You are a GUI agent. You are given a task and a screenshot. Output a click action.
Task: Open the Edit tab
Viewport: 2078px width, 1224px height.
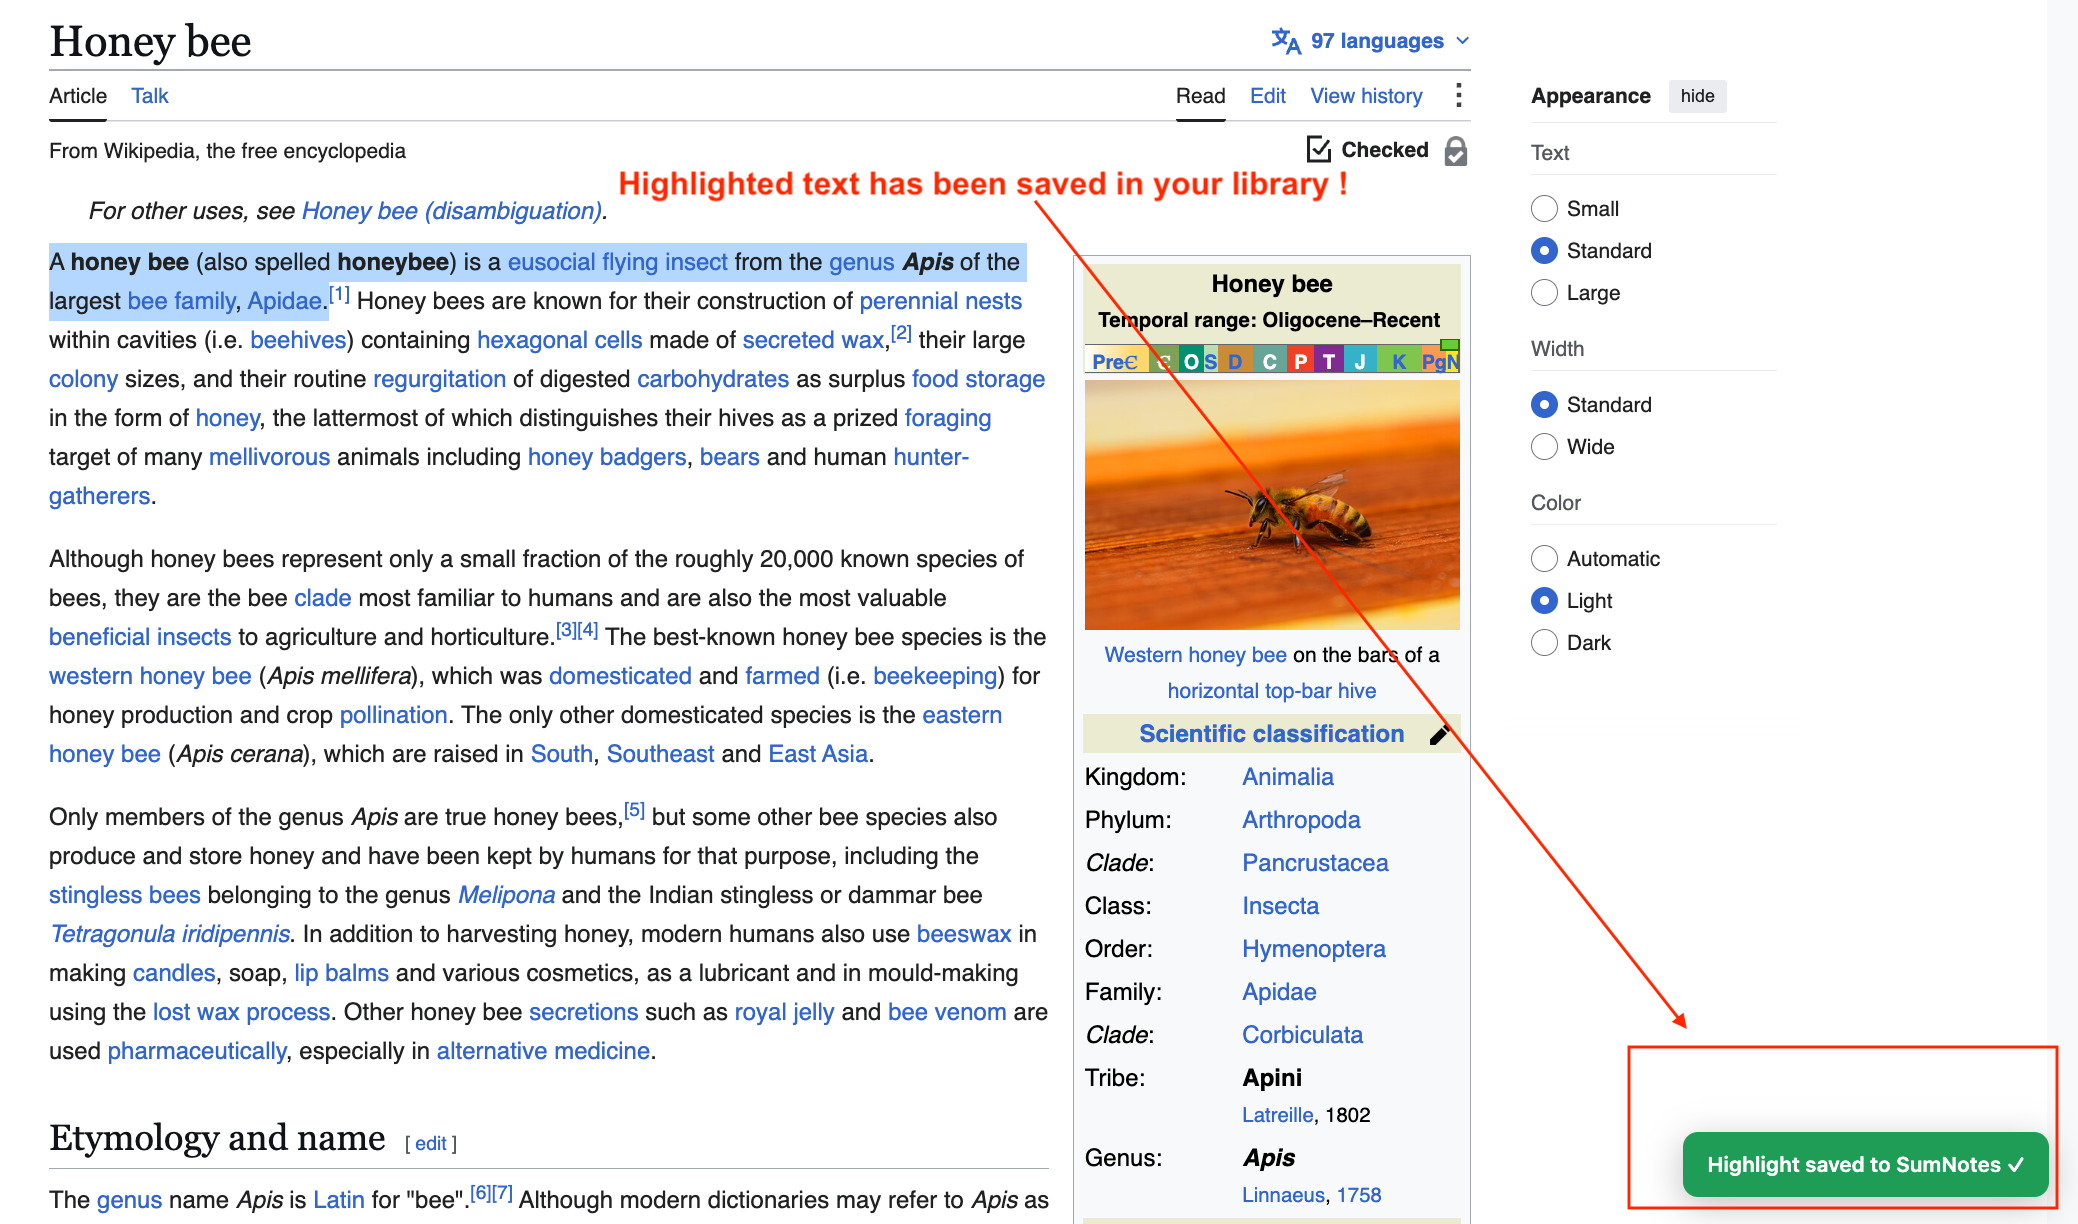pyautogui.click(x=1268, y=96)
